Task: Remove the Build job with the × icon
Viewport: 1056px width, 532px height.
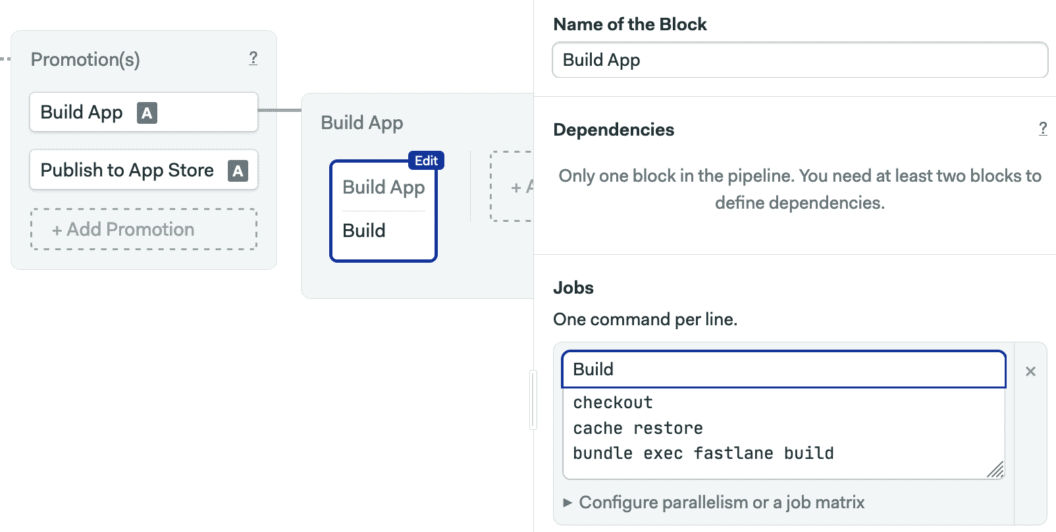Action: (1030, 371)
